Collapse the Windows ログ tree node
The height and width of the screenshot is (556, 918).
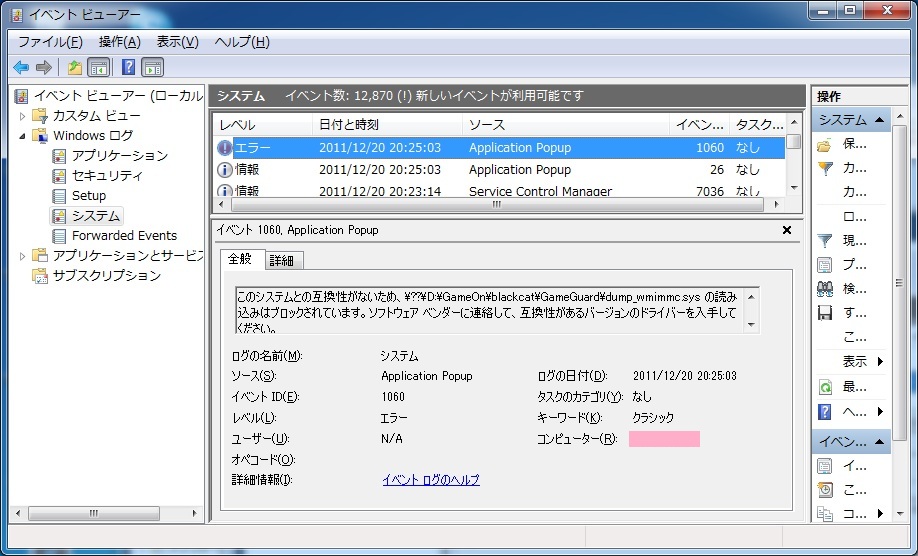(x=23, y=136)
